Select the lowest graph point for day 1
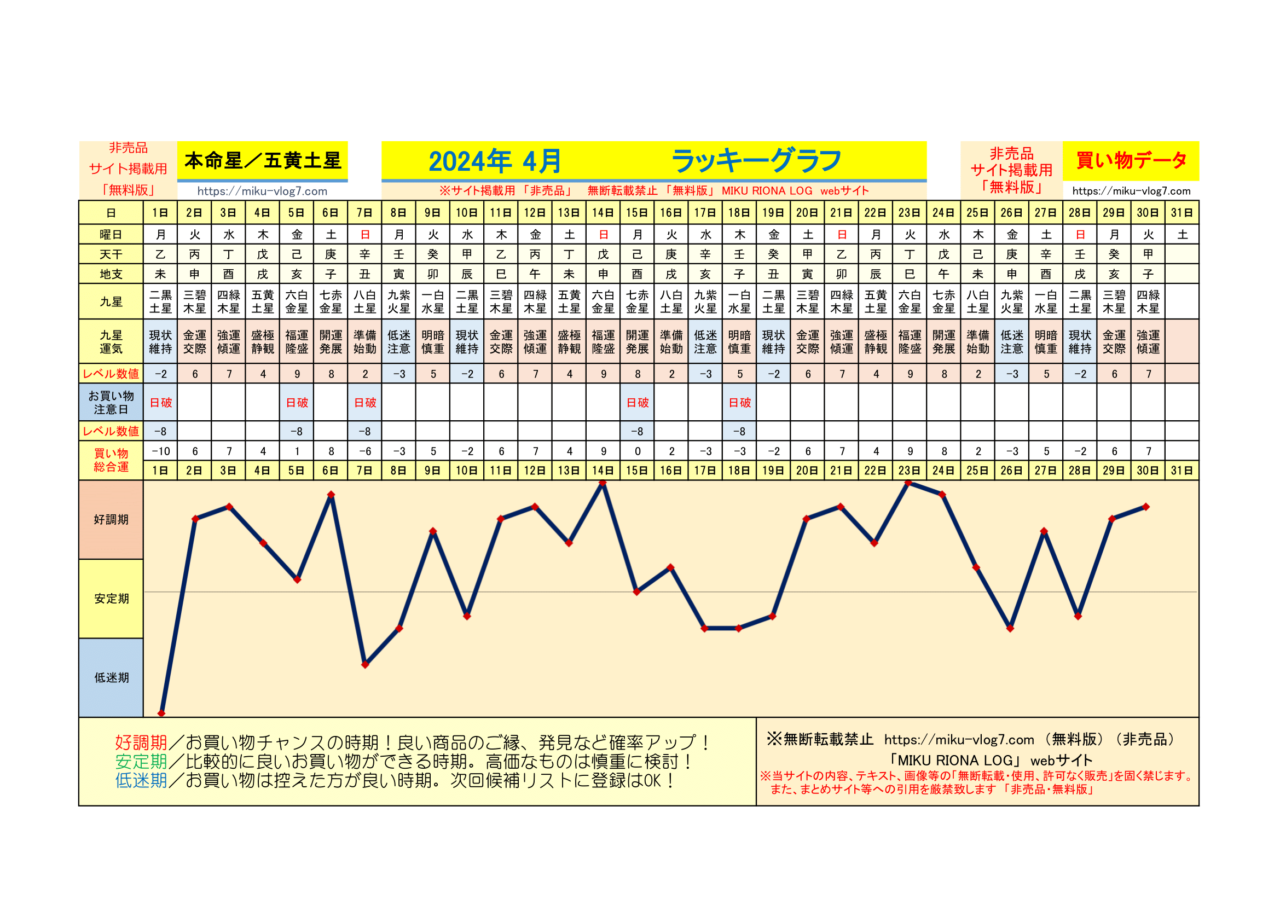This screenshot has width=1280, height=905. (161, 713)
